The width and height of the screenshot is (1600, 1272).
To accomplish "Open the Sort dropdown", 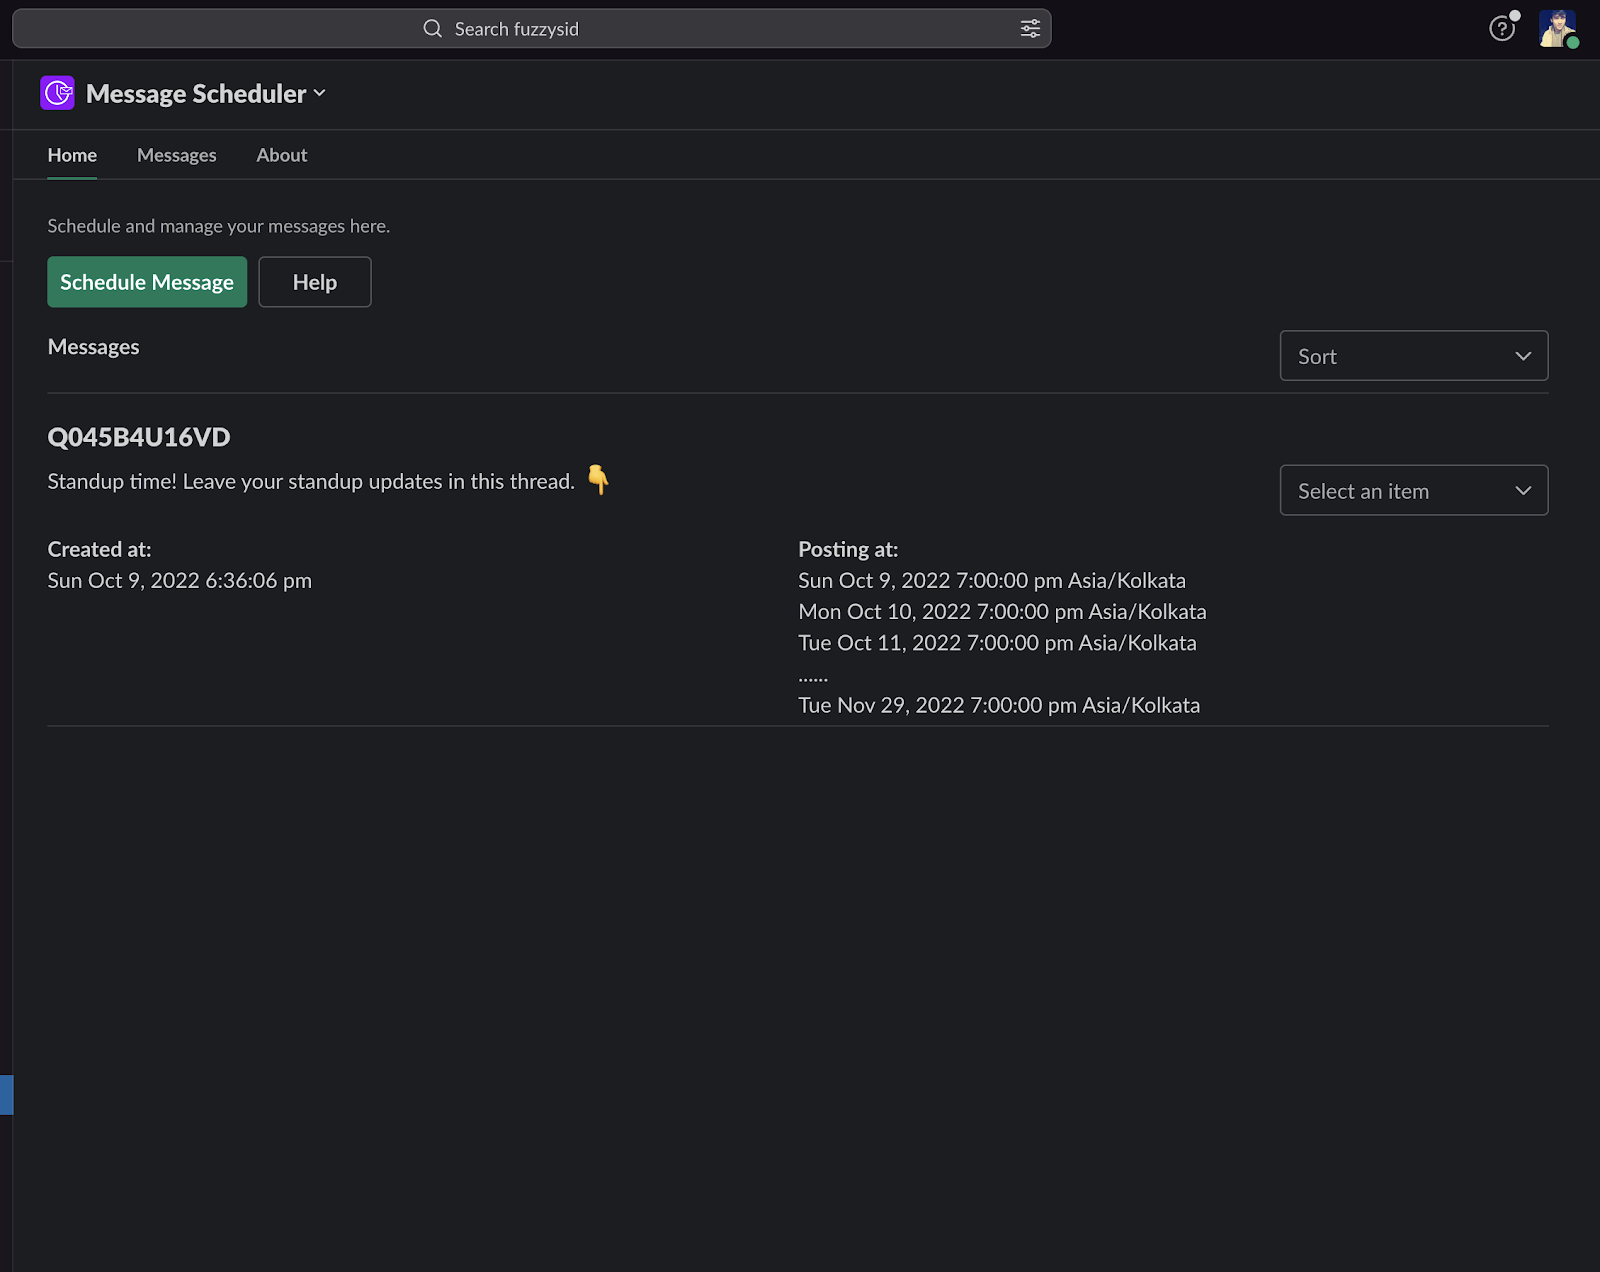I will click(x=1414, y=356).
